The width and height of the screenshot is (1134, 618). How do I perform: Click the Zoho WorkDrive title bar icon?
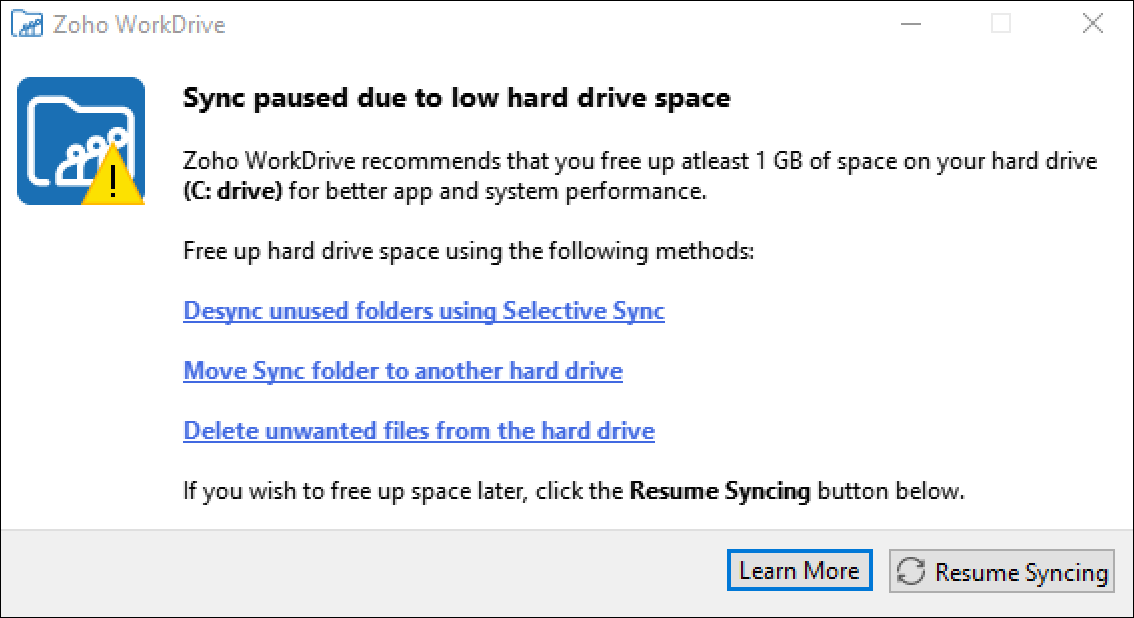click(x=27, y=24)
